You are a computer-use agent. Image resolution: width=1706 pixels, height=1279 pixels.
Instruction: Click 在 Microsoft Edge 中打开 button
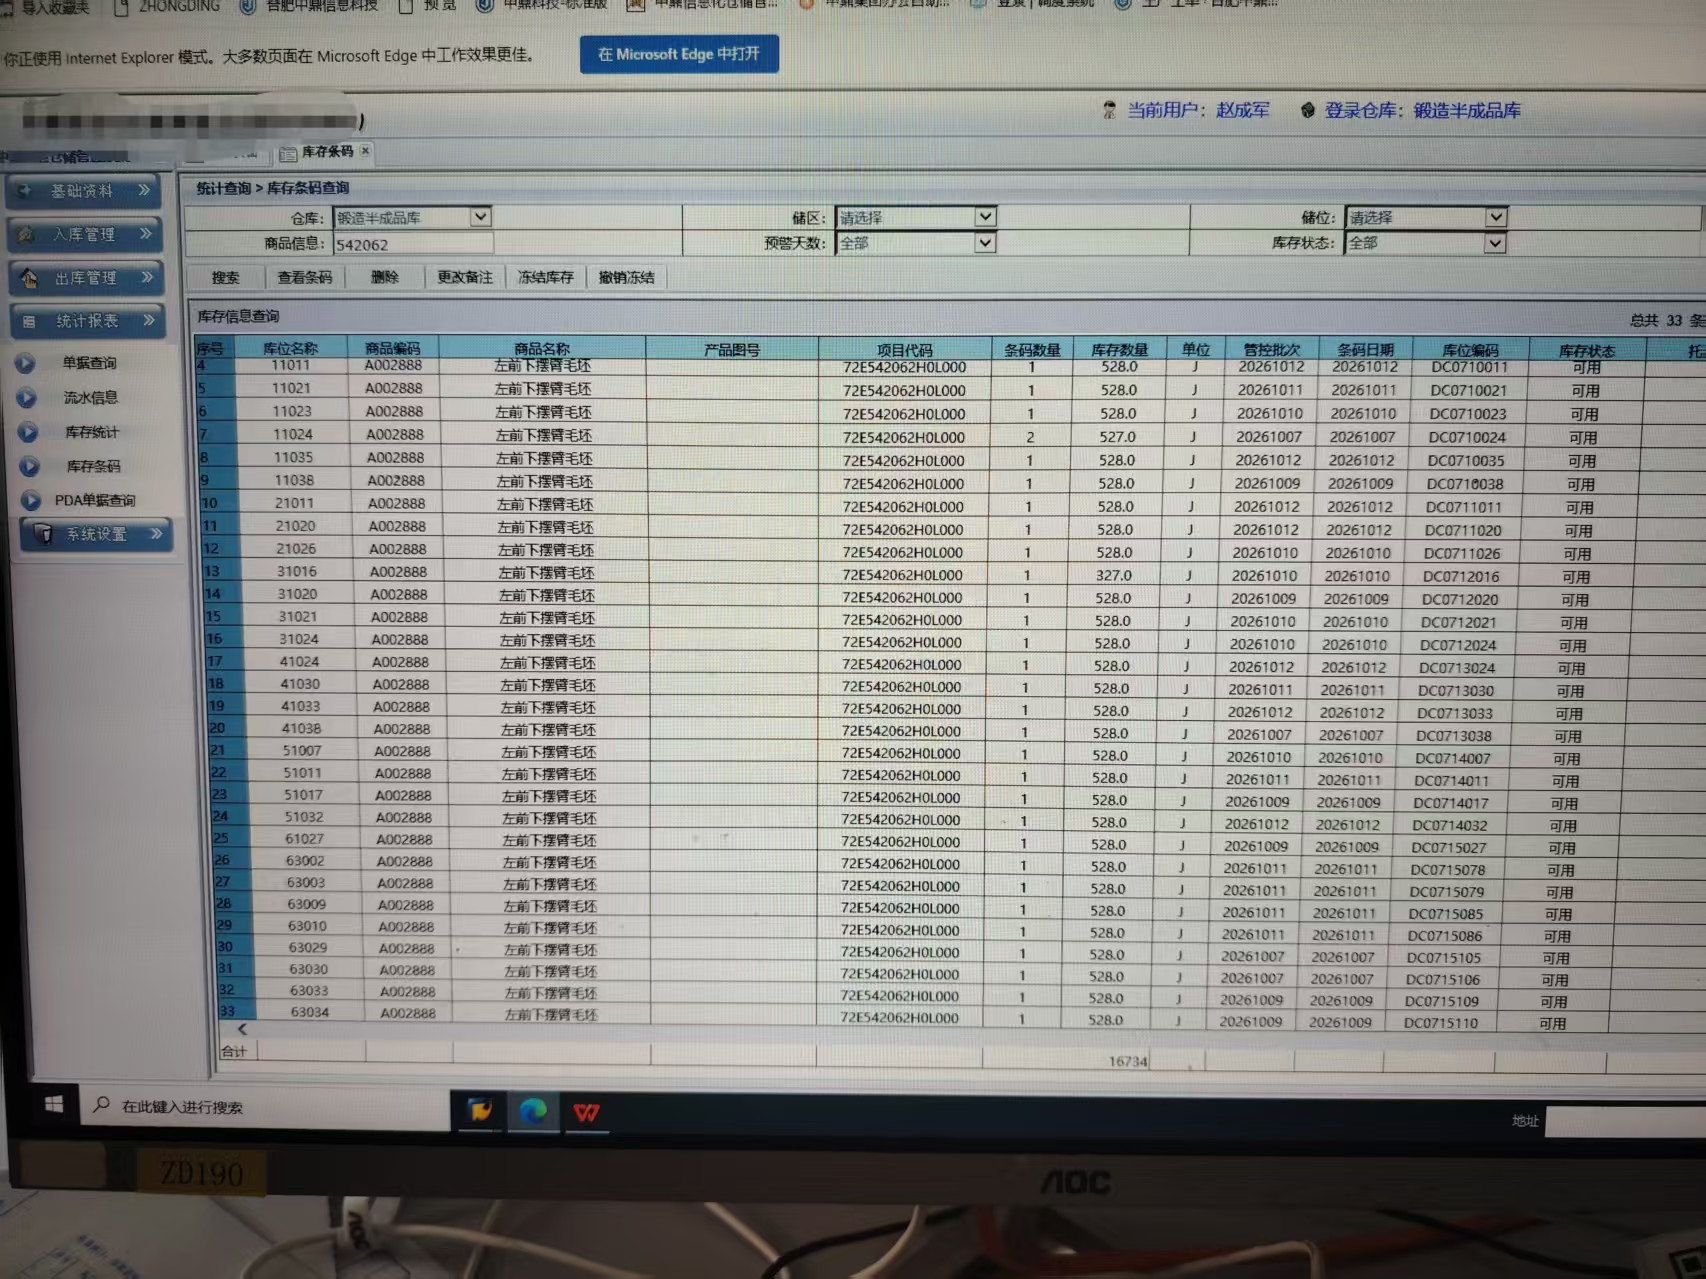(679, 54)
